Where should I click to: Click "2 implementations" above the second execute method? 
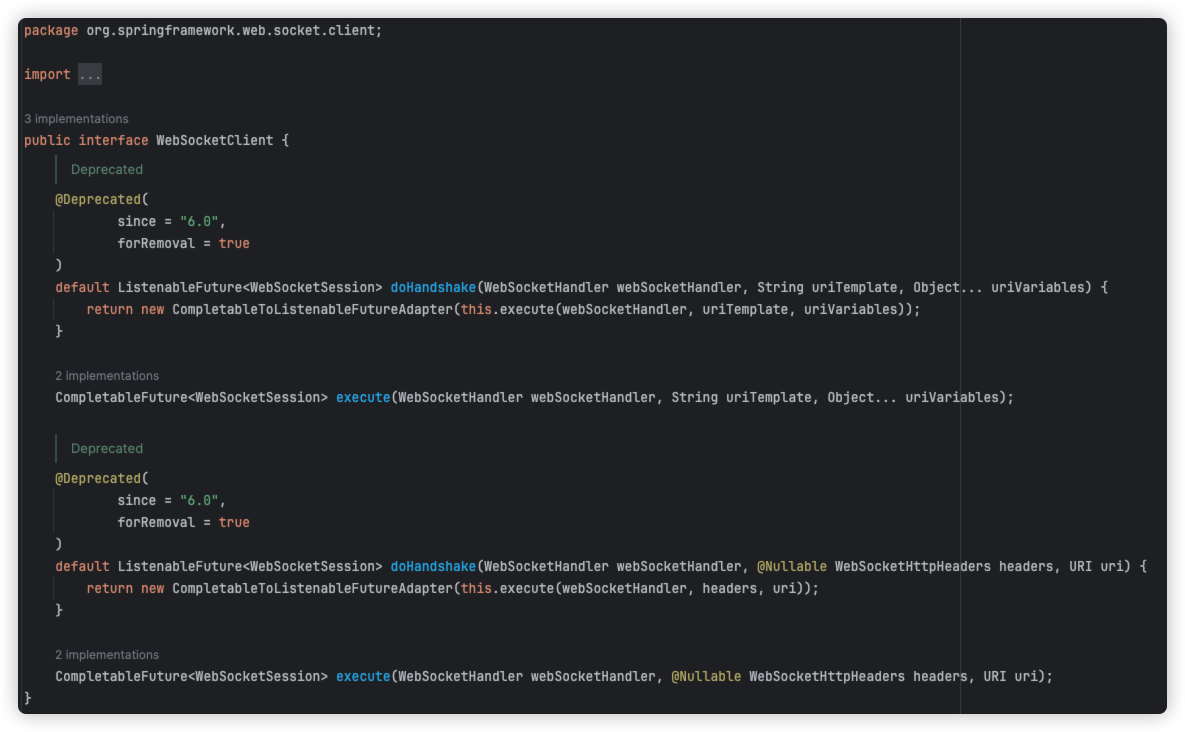point(106,654)
